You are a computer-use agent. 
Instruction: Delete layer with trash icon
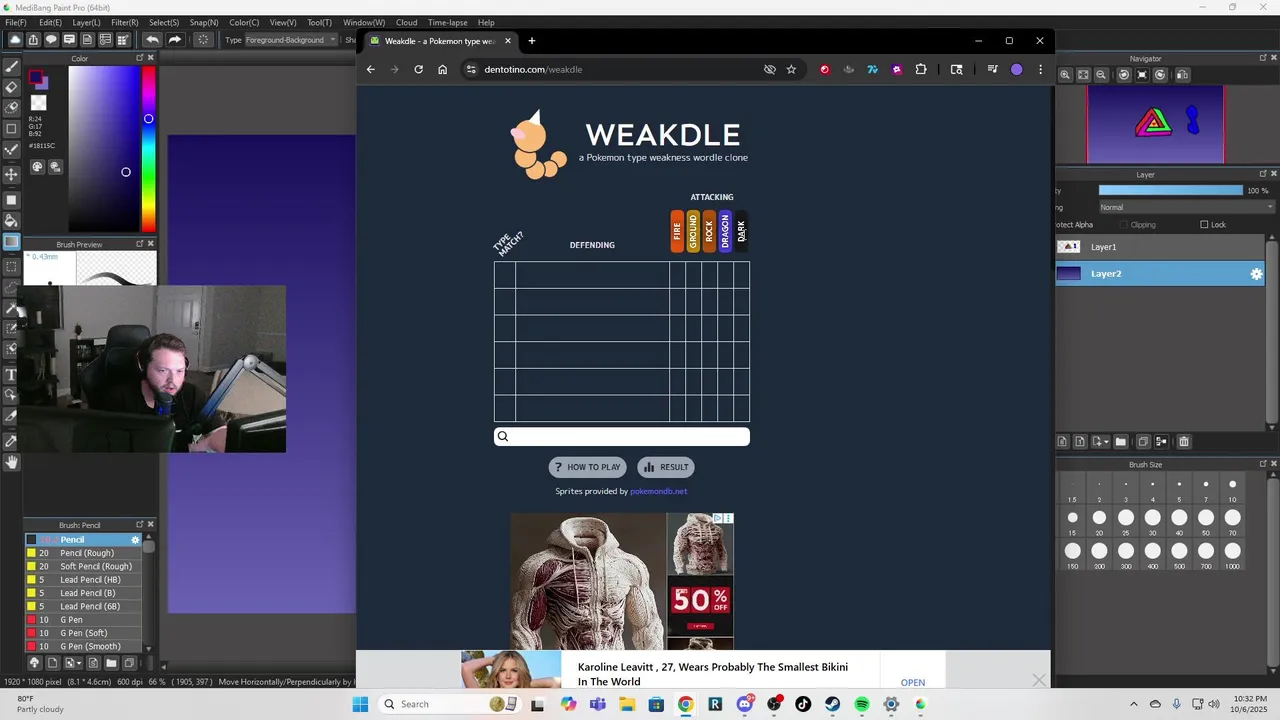[x=1184, y=442]
